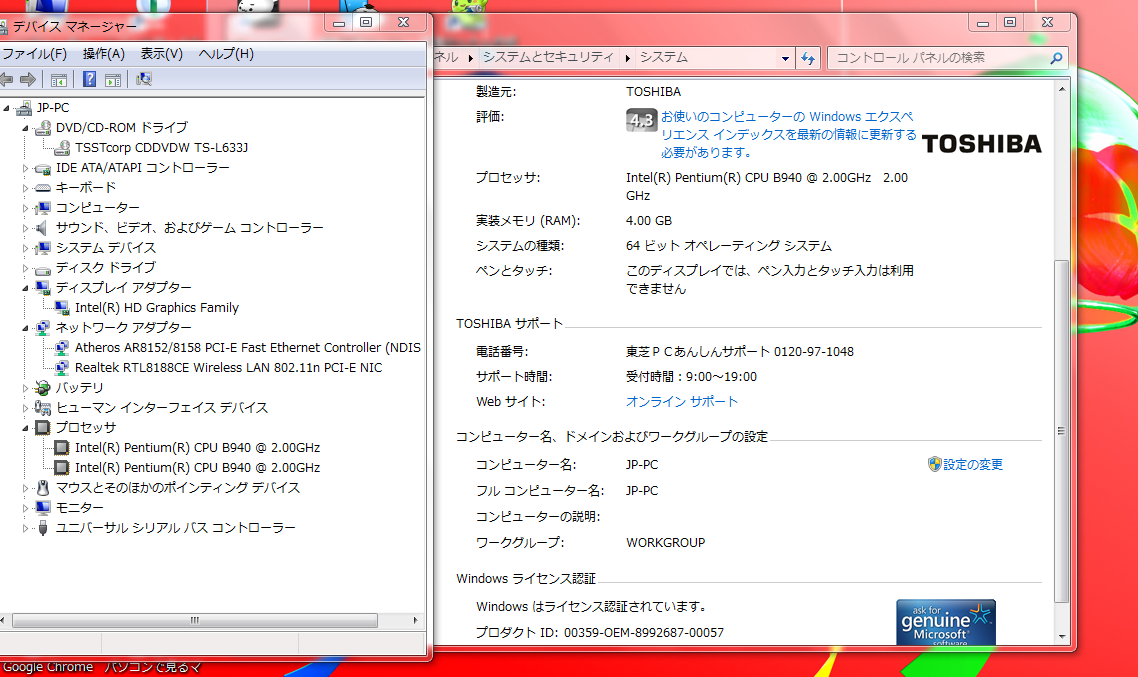Click the search magnifier in control panel
The width and height of the screenshot is (1138, 677).
coord(1057,58)
